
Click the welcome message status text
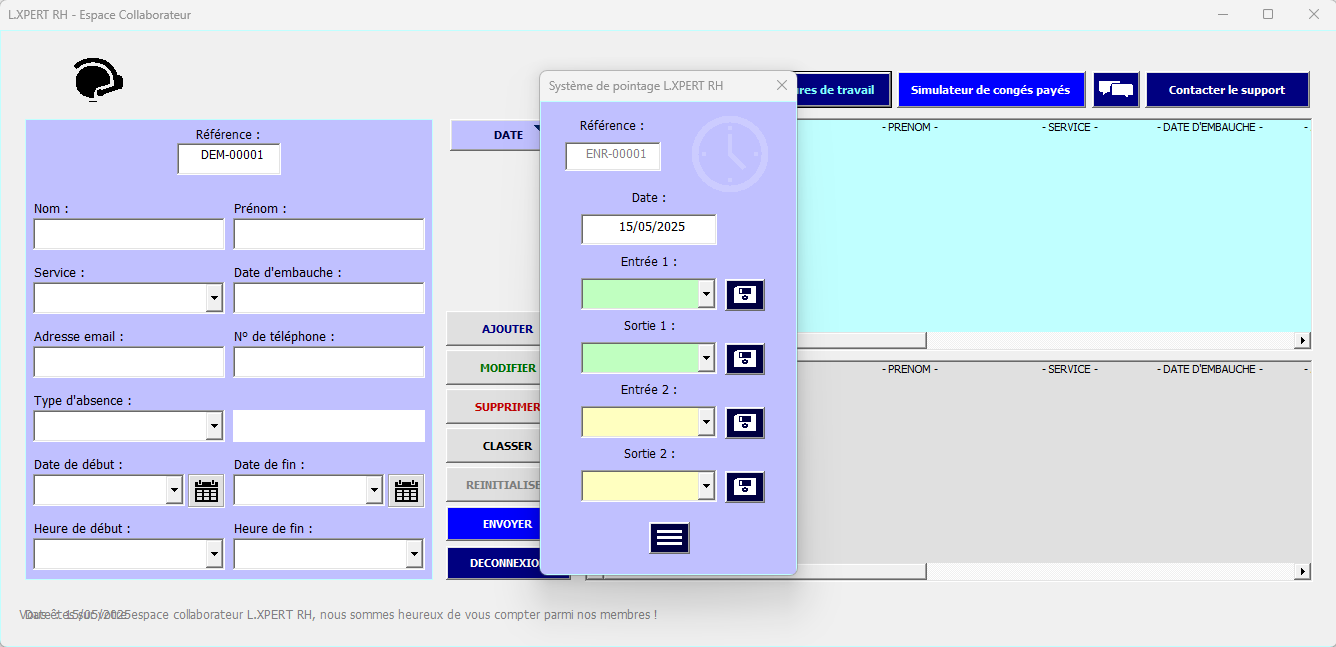338,614
